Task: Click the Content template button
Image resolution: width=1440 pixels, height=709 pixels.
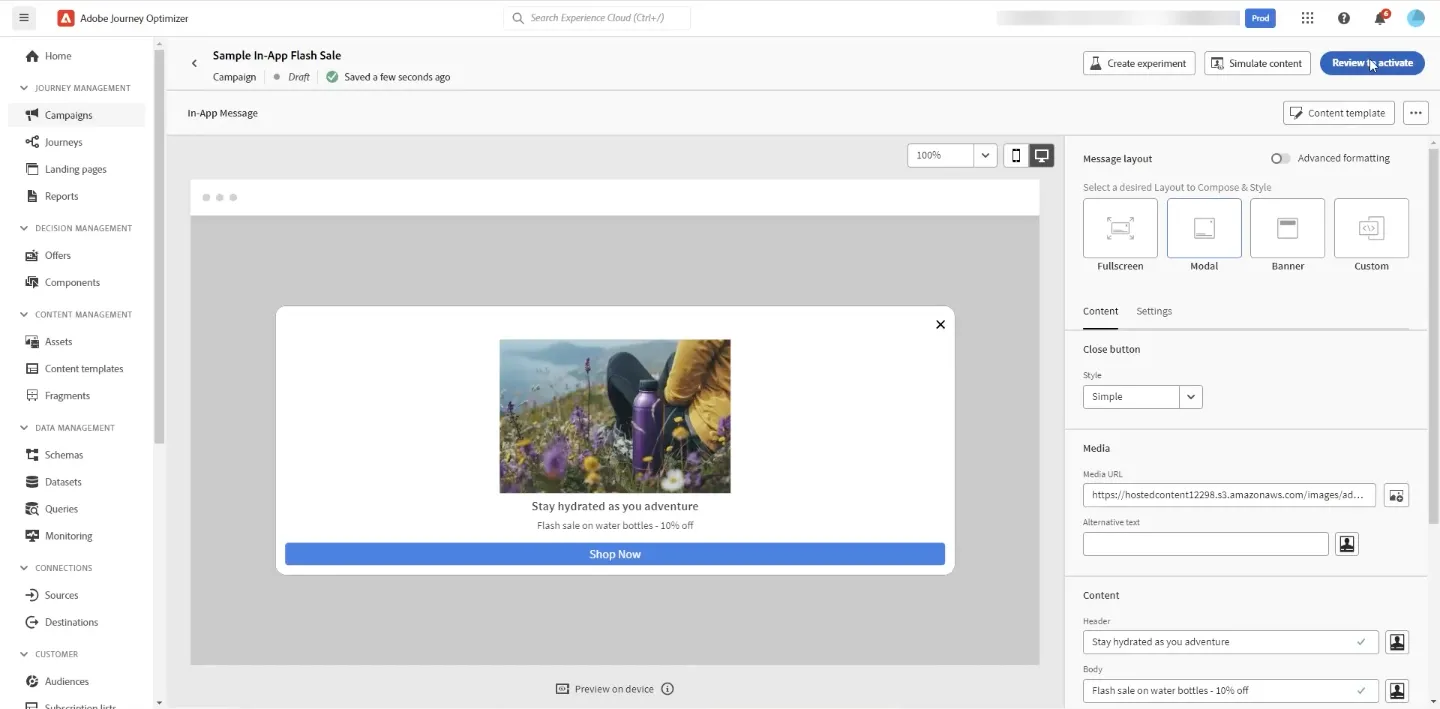Action: click(x=1338, y=113)
